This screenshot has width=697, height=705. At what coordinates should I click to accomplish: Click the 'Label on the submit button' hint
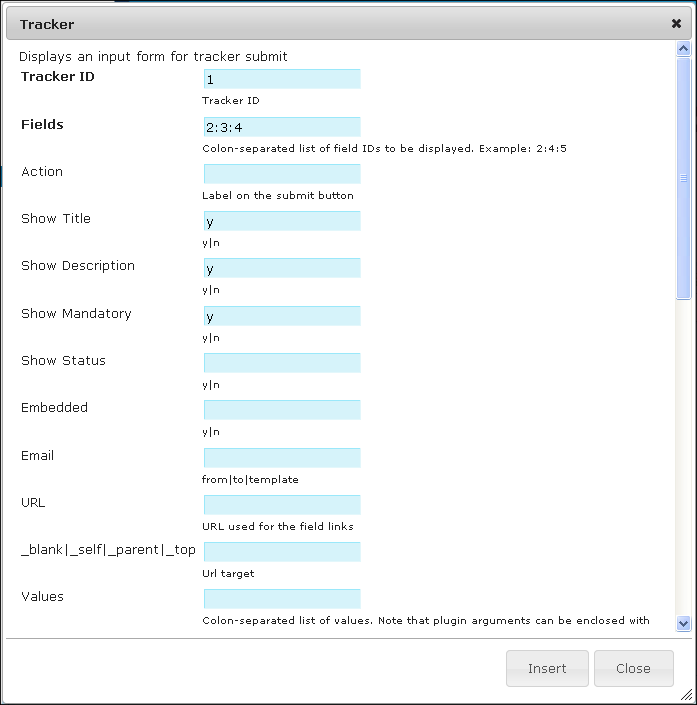[x=278, y=196]
